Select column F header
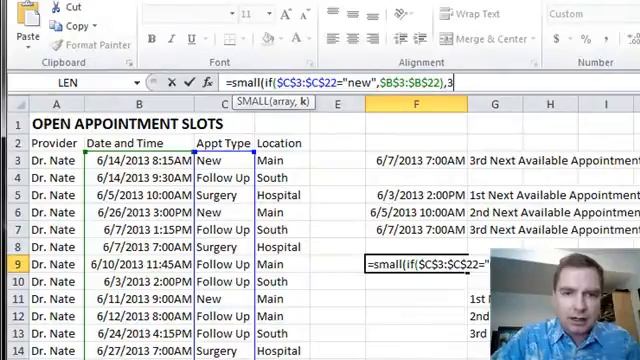The height and width of the screenshot is (360, 640). pyautogui.click(x=416, y=104)
